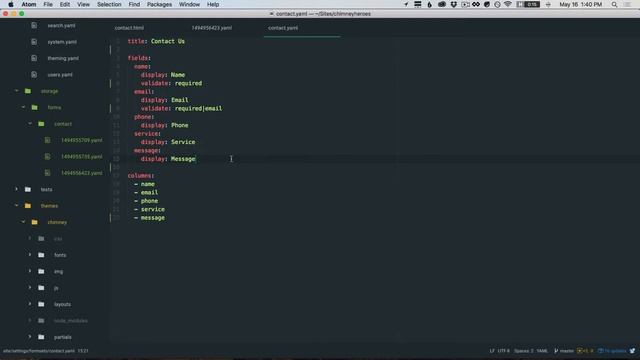The height and width of the screenshot is (360, 640).
Task: Expand the tests folder chevron
Action: pyautogui.click(x=16, y=189)
